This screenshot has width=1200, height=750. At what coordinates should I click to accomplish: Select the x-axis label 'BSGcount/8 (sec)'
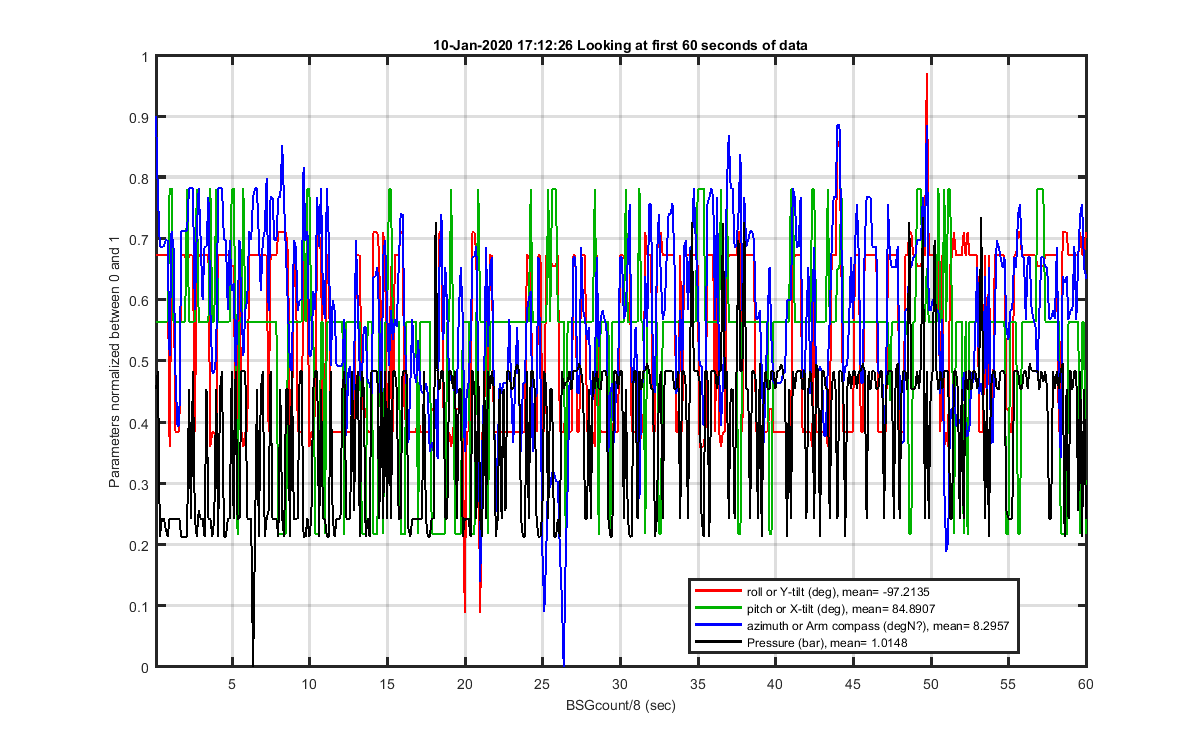pyautogui.click(x=621, y=706)
